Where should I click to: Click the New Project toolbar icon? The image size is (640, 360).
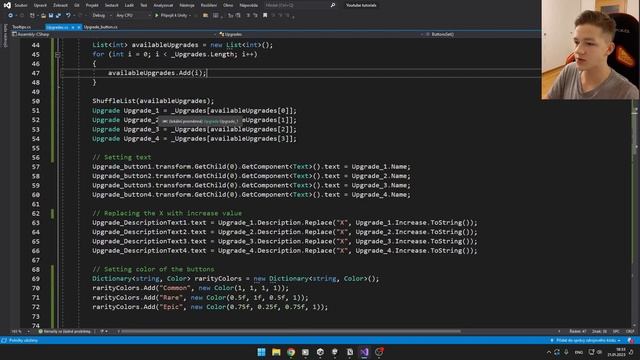(x=32, y=16)
